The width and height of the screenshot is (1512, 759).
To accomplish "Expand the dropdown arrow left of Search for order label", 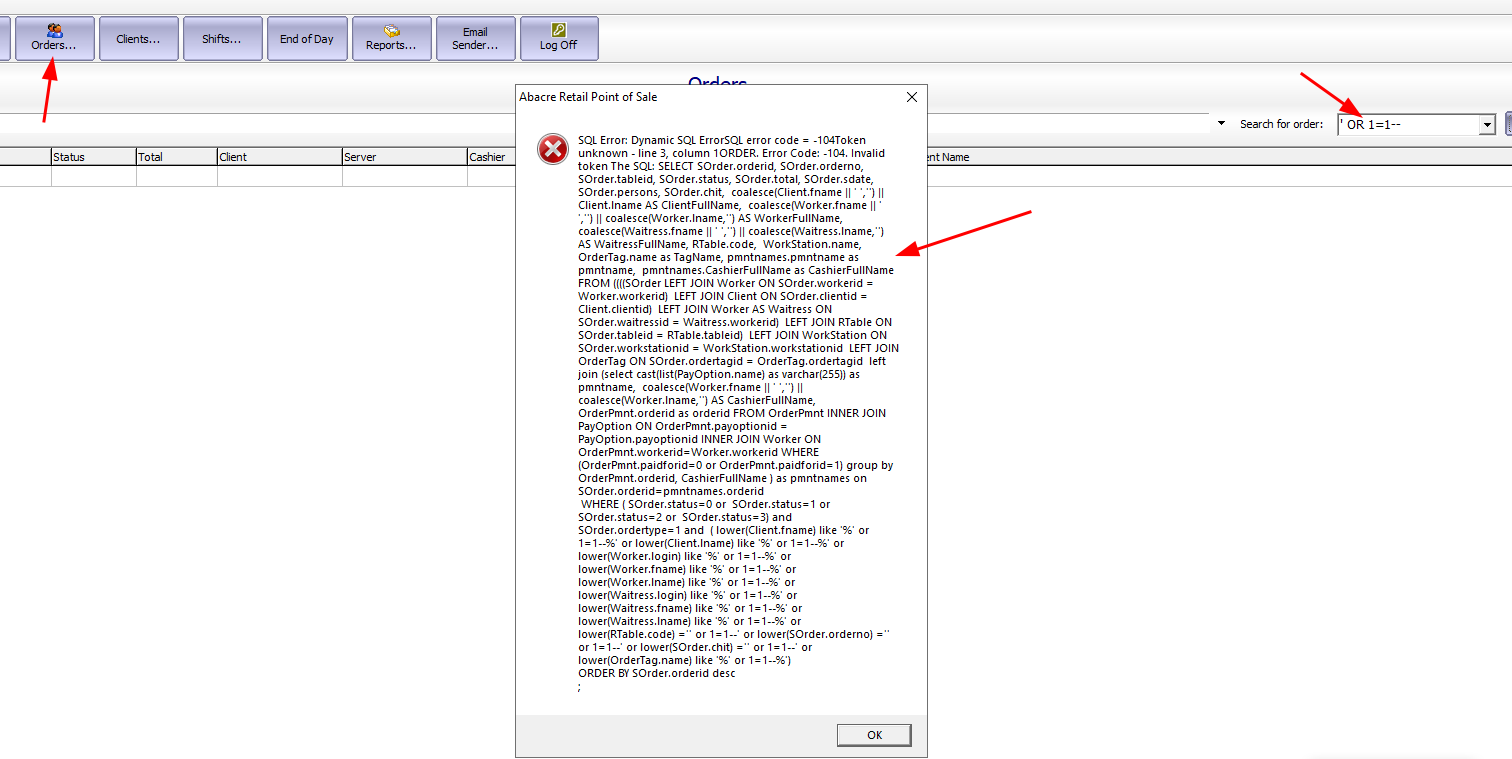I will [1221, 124].
